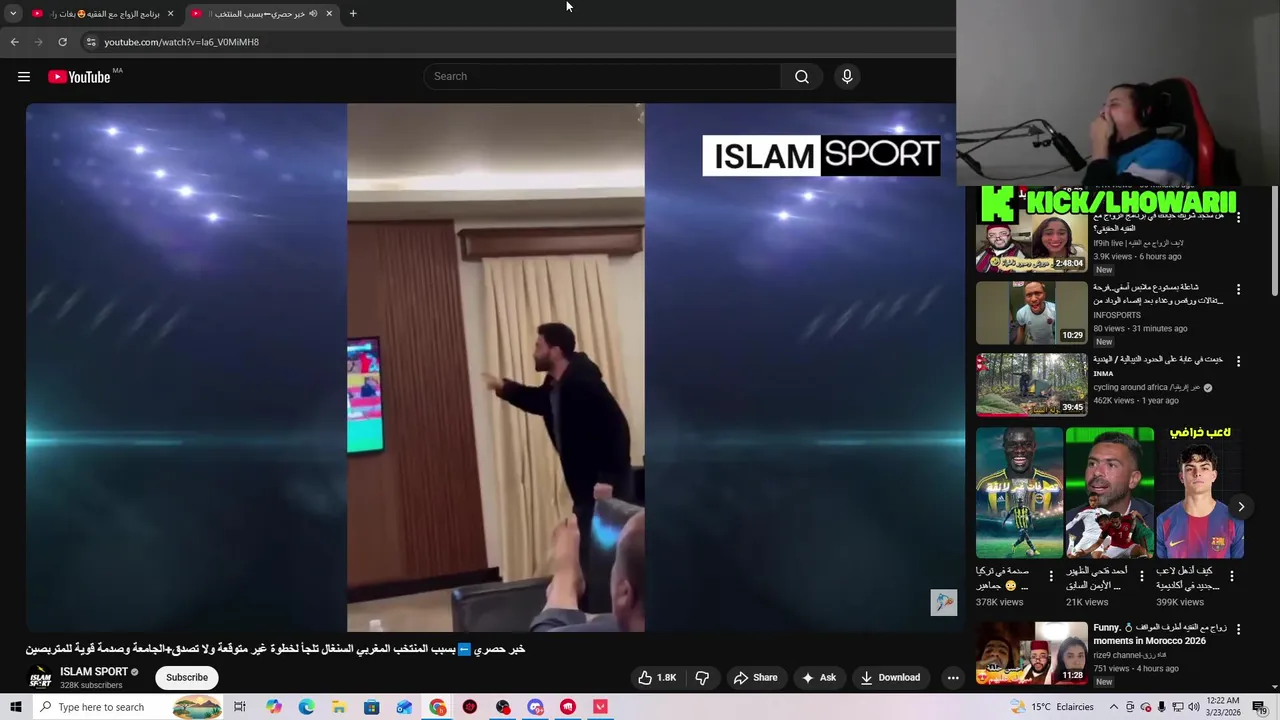The image size is (1280, 720).
Task: Switch to the first YouTube browser tab
Action: tap(103, 14)
